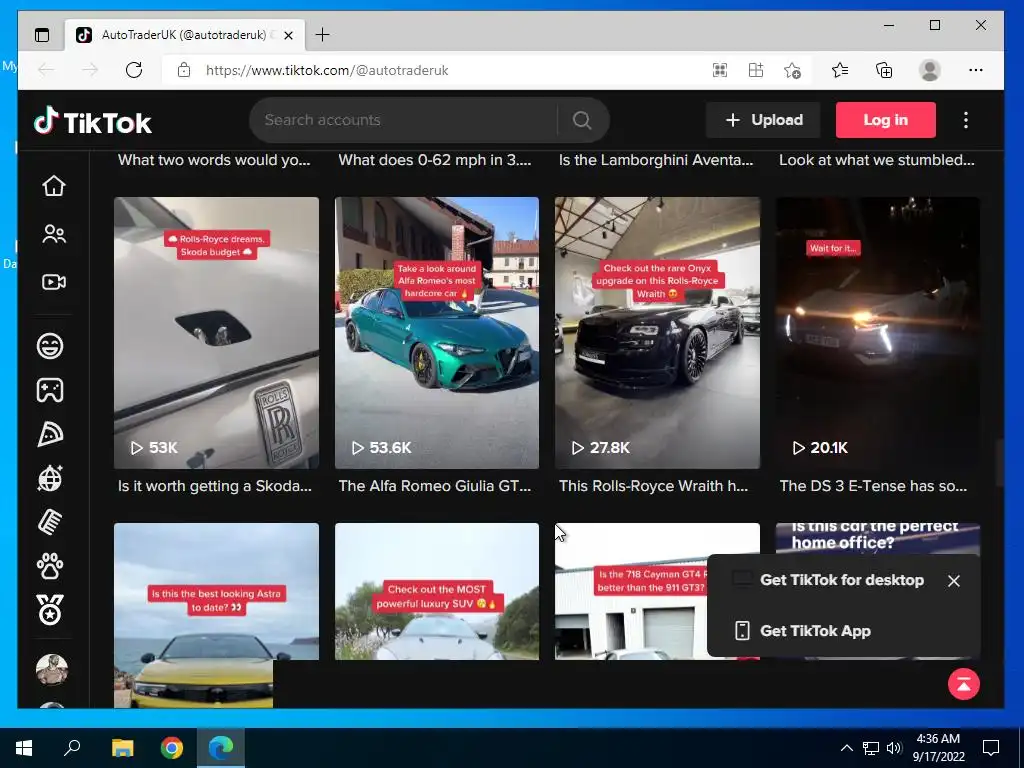Image resolution: width=1024 pixels, height=768 pixels.
Task: Select the Food pizza category icon
Action: (50, 434)
